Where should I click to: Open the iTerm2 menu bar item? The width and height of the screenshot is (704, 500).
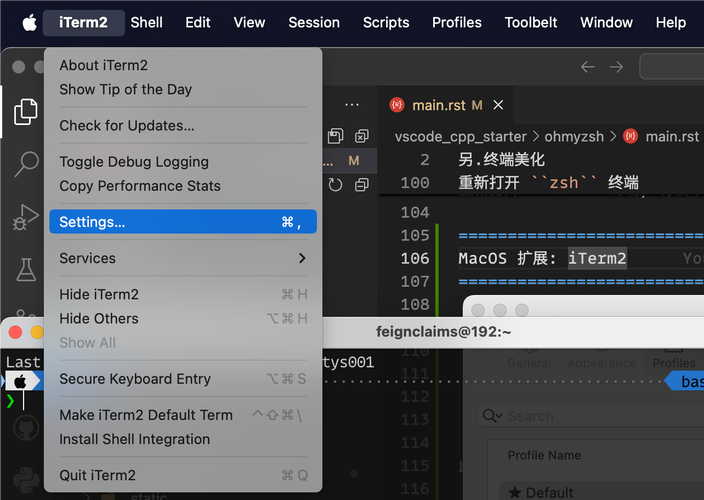click(84, 22)
